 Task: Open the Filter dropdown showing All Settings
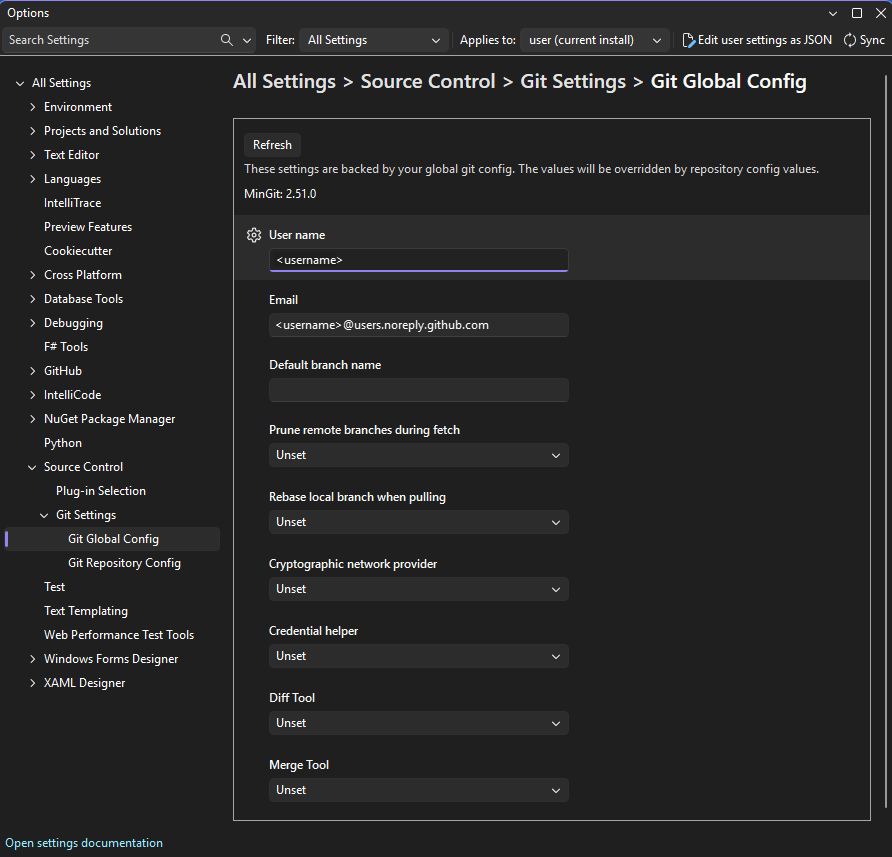[373, 40]
